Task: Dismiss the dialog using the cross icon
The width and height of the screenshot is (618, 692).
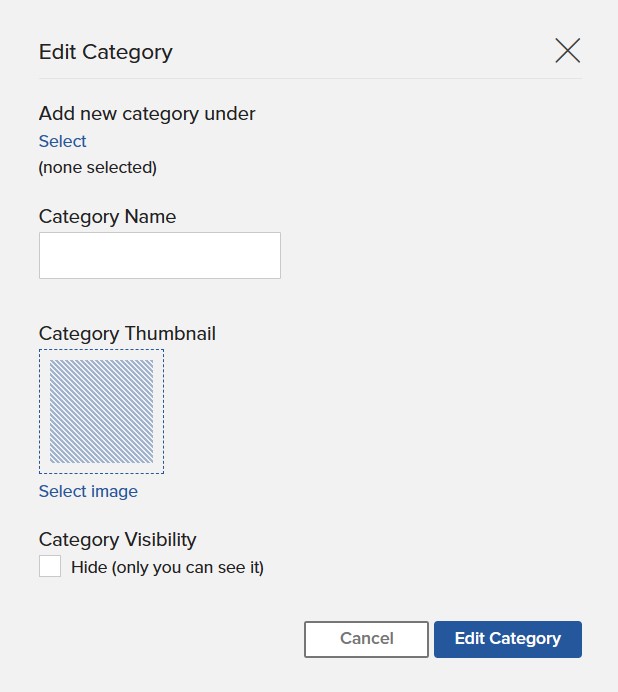Action: click(567, 51)
